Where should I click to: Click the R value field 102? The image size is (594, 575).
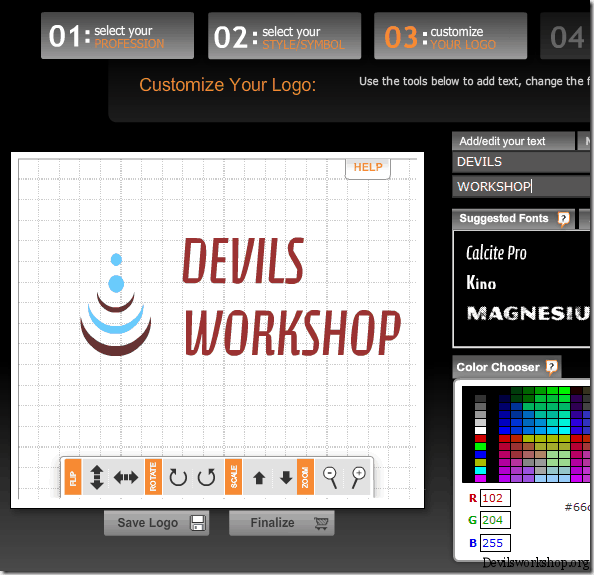coord(495,498)
